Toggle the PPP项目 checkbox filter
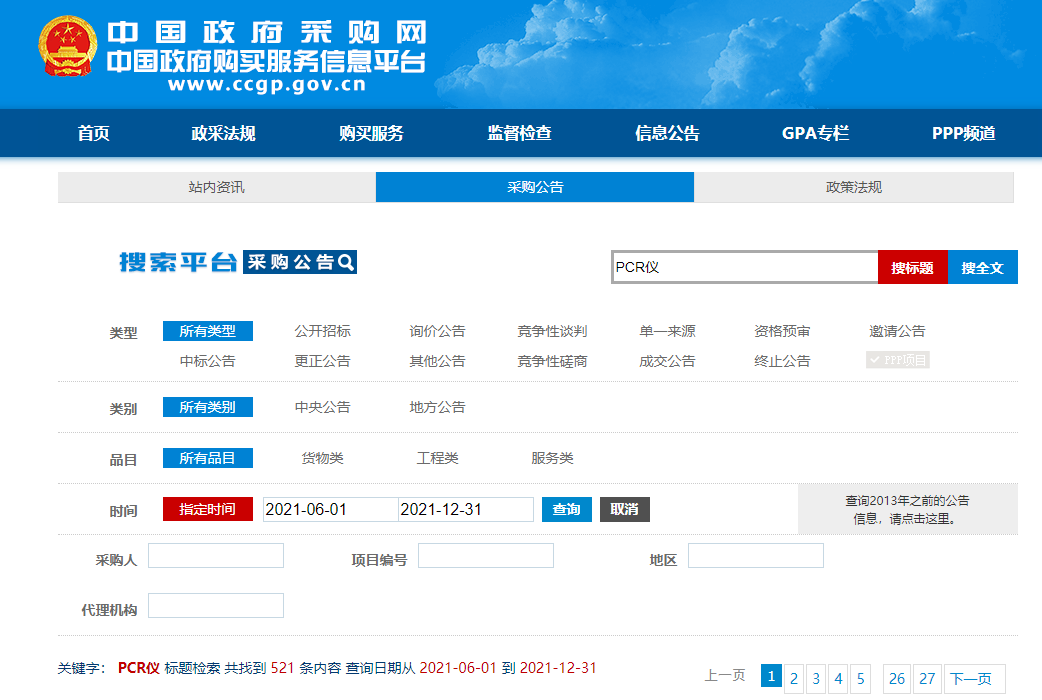Viewport: 1042px width, 700px height. tap(898, 360)
